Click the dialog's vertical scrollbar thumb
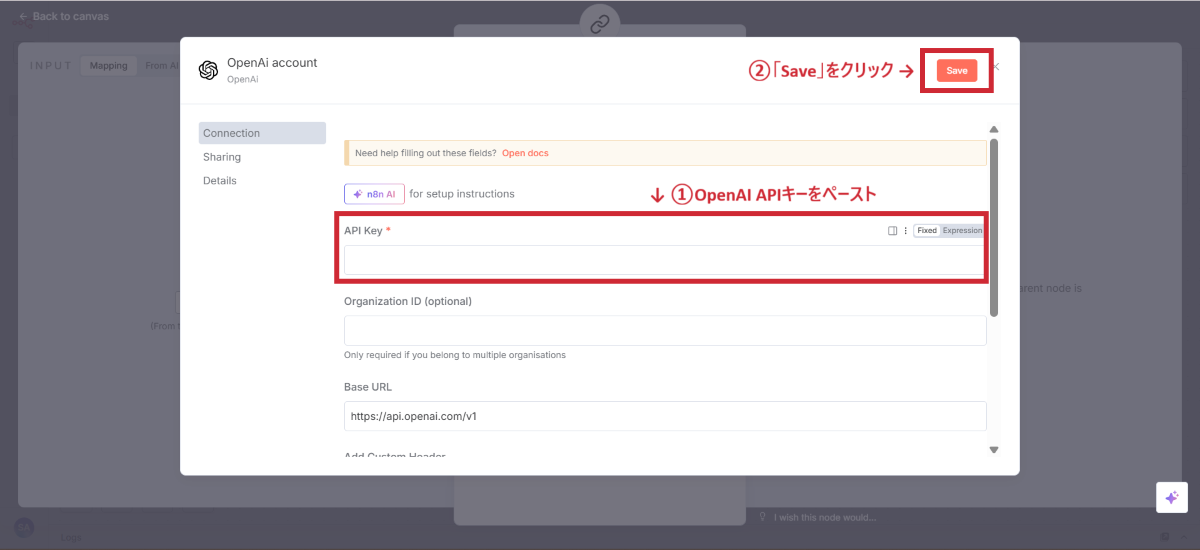1200x550 pixels. 993,230
